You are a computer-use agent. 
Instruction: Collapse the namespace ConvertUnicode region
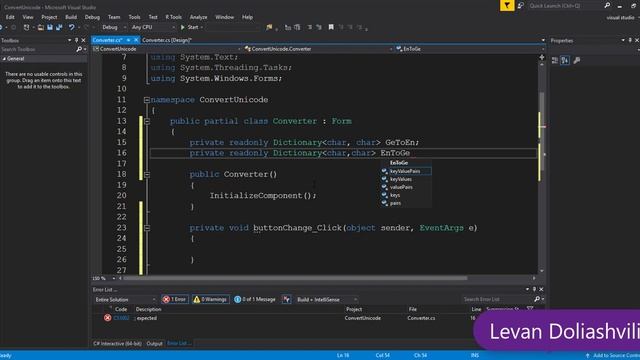tap(147, 100)
